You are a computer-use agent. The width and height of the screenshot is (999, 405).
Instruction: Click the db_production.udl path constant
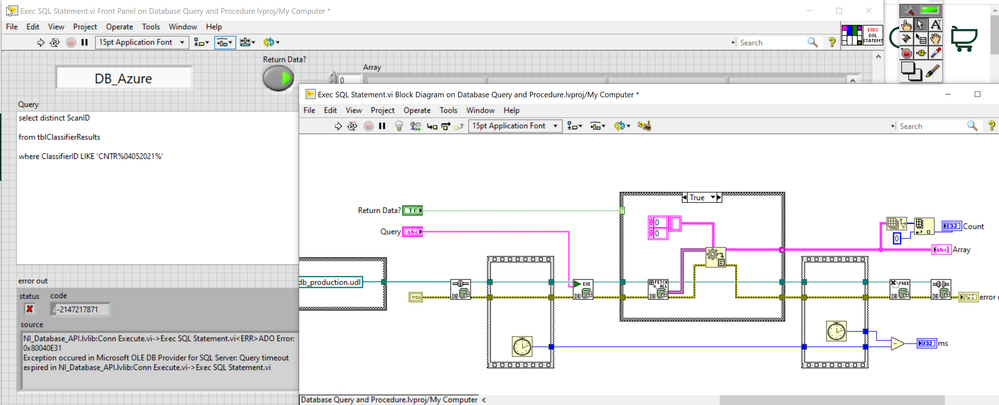click(x=330, y=282)
